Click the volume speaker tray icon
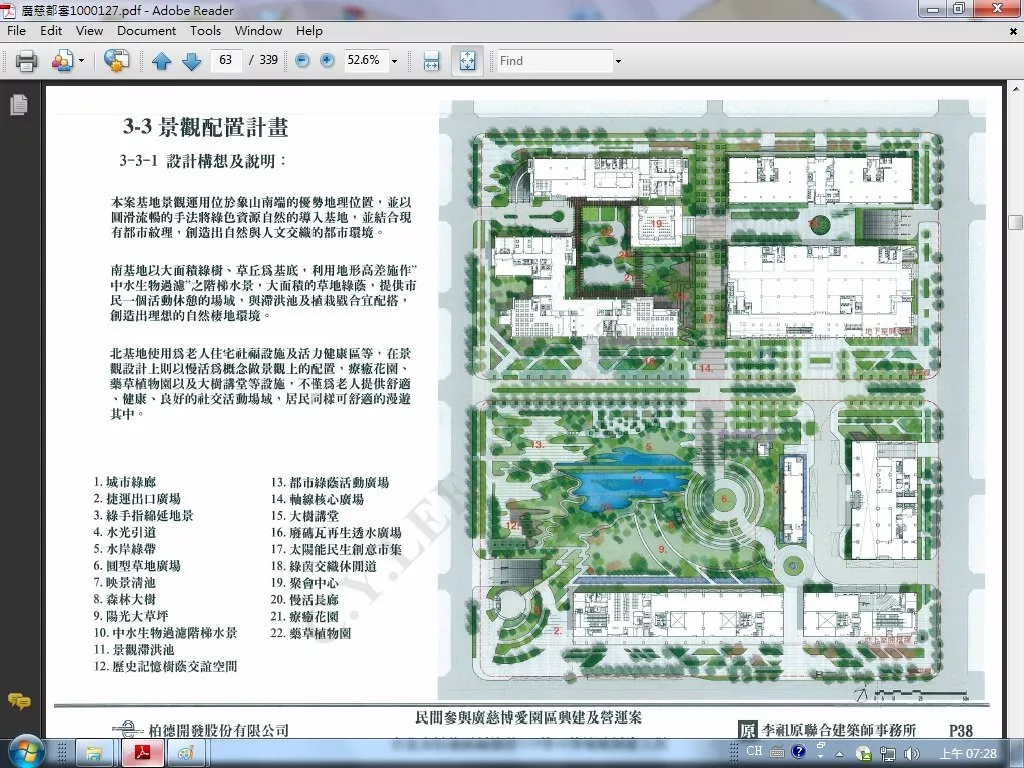Screen dimensions: 1024x768 (912, 754)
